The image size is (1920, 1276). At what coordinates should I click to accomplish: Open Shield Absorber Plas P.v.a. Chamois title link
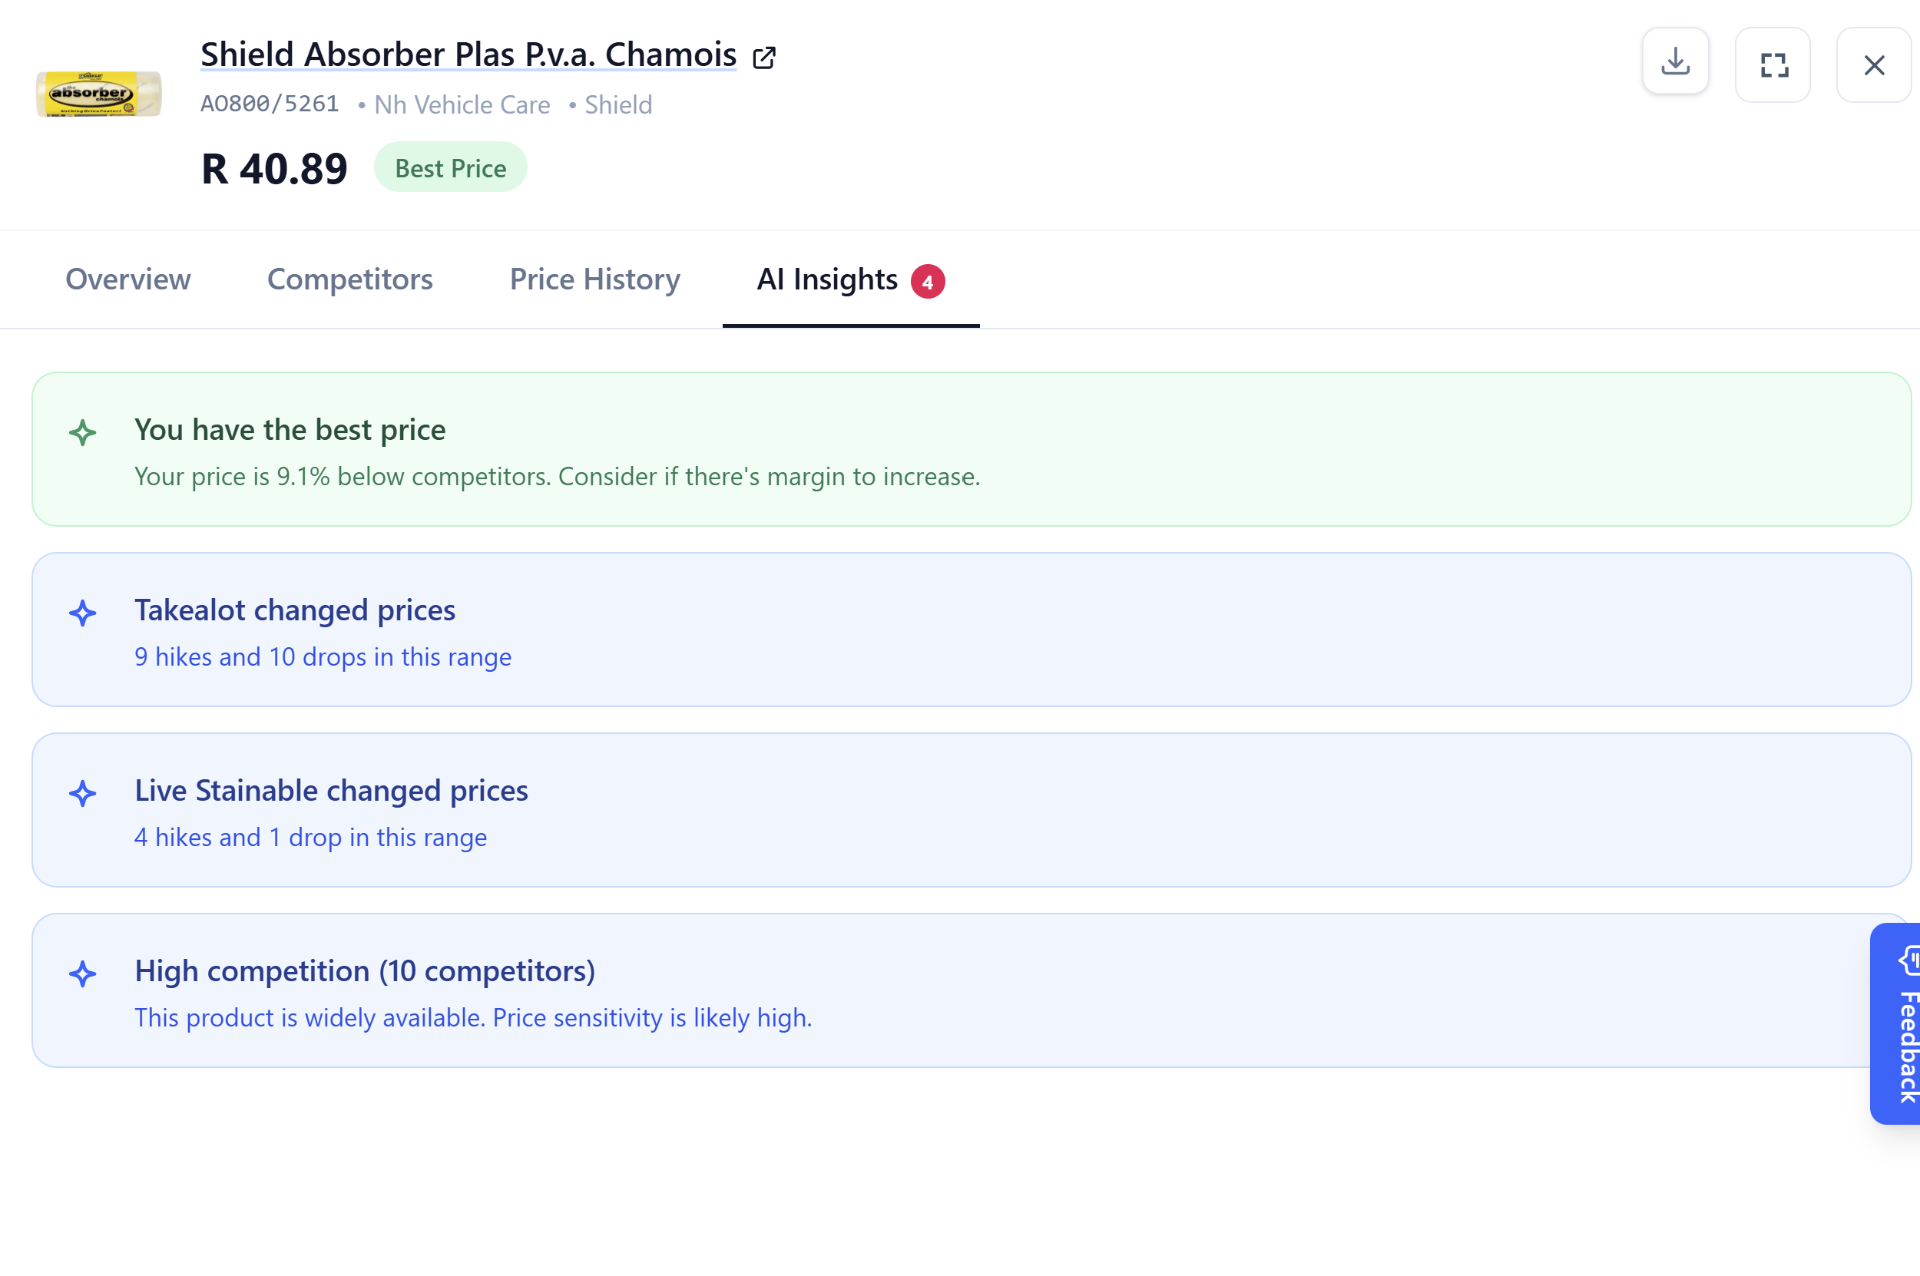(468, 54)
